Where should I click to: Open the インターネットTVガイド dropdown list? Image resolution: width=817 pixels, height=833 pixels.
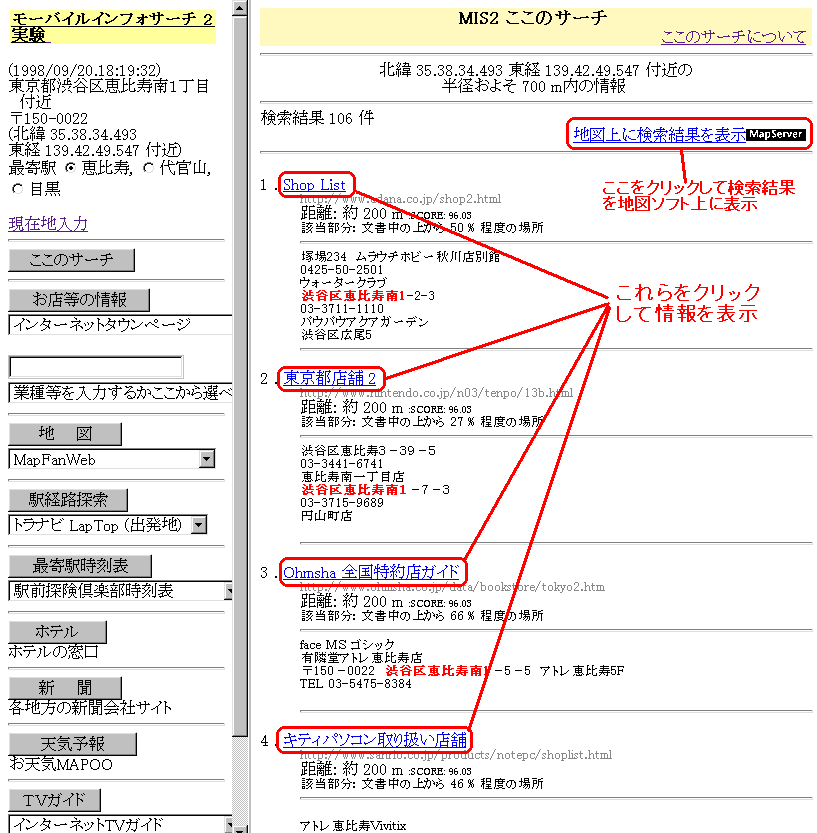tap(228, 824)
